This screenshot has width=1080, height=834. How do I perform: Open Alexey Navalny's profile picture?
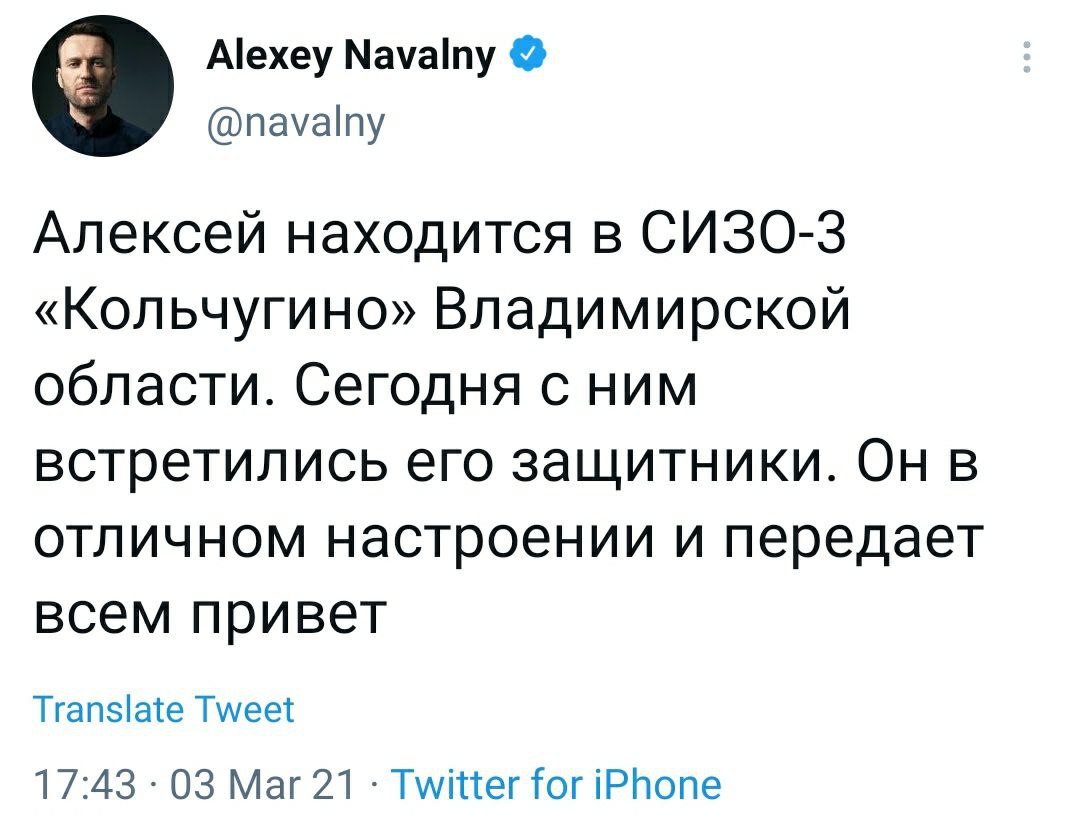coord(103,86)
